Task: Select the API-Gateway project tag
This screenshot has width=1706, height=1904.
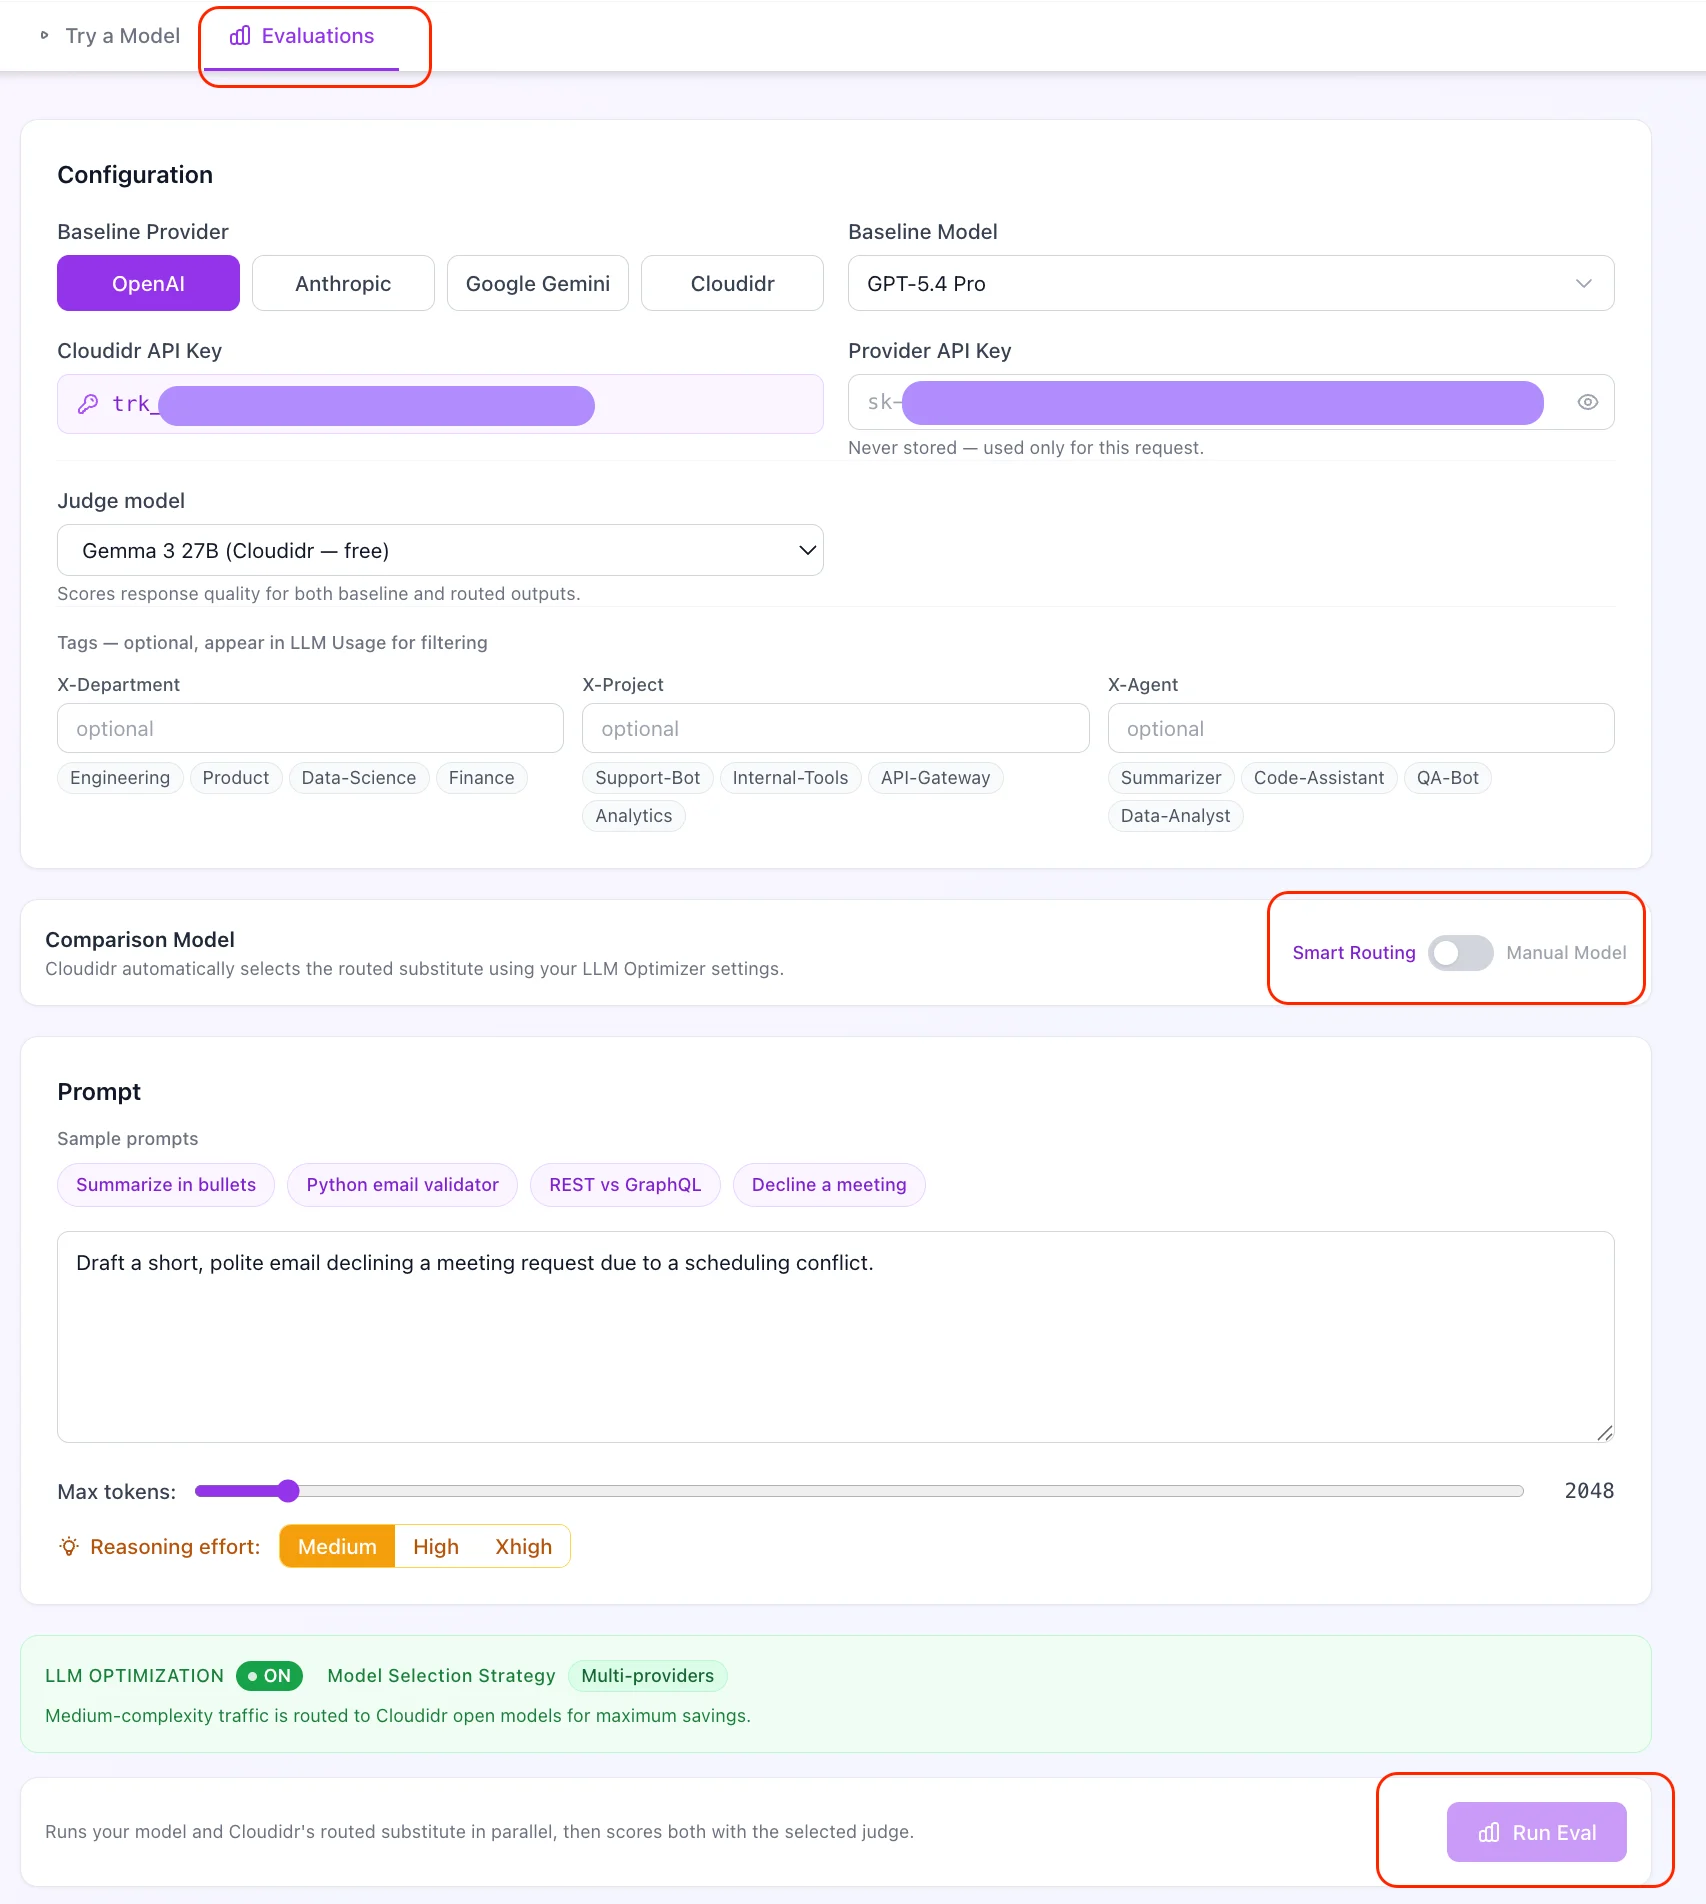Action: click(935, 778)
